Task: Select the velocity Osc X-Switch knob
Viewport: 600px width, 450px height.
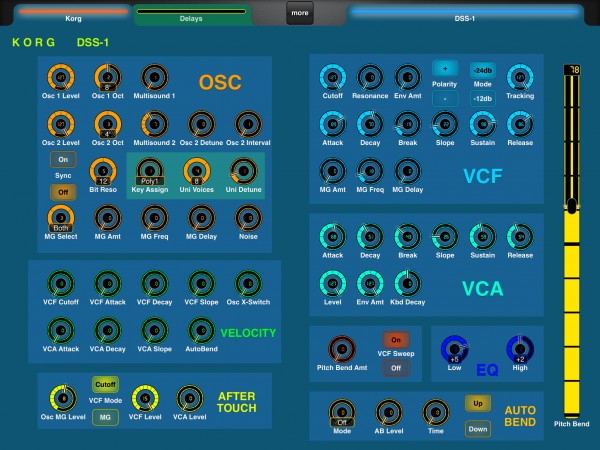Action: (x=248, y=284)
